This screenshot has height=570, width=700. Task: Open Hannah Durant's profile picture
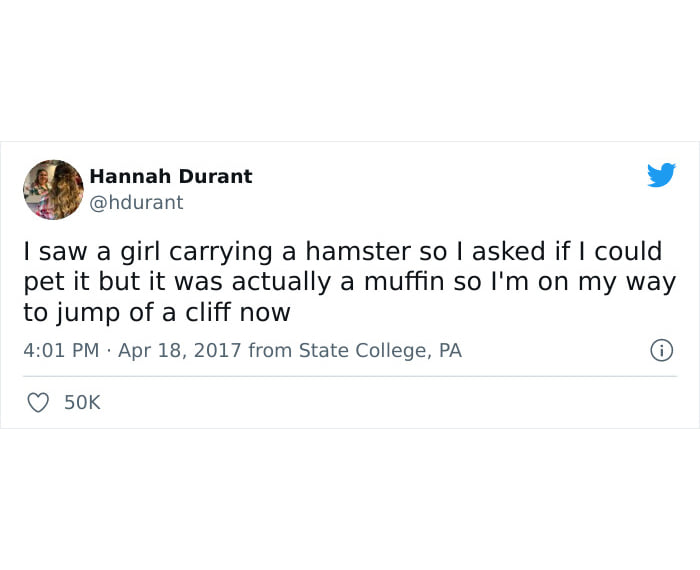tap(53, 189)
